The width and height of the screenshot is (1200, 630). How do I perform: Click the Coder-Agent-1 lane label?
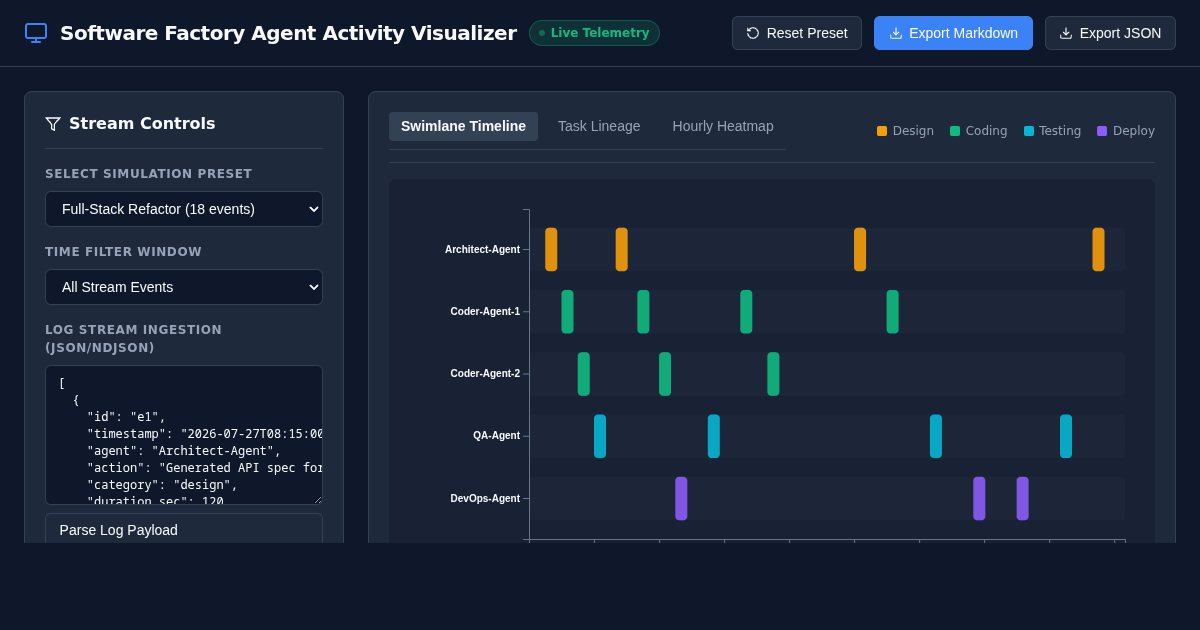pyautogui.click(x=485, y=312)
